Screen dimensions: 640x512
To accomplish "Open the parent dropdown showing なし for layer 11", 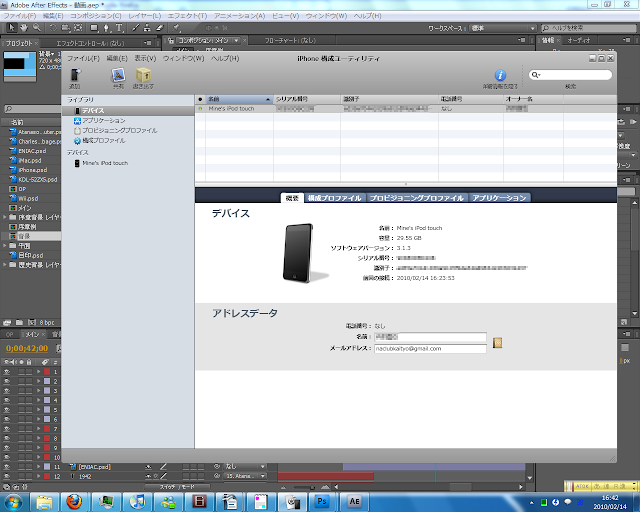I will [x=245, y=466].
